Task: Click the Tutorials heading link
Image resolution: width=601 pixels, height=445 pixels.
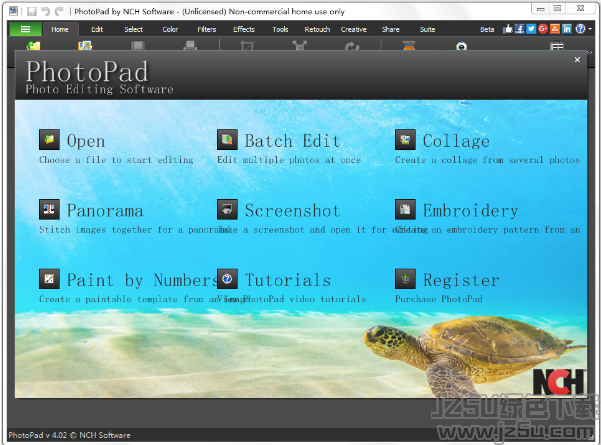Action: 288,280
